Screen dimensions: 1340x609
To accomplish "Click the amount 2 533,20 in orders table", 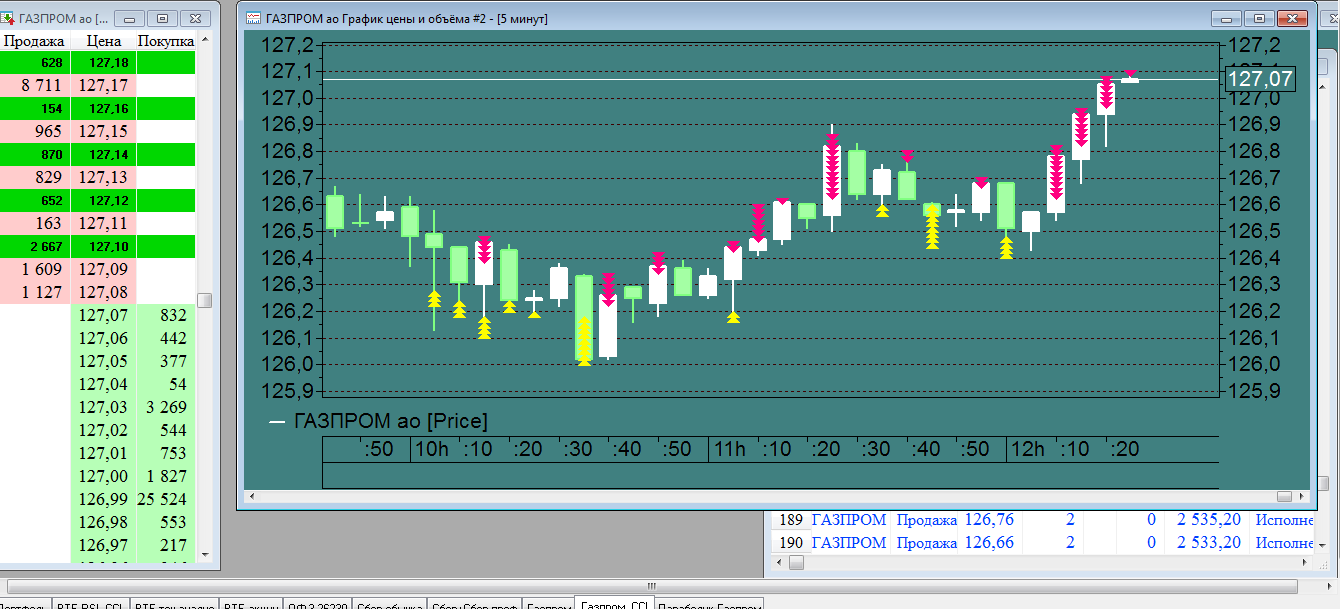I will click(1209, 543).
